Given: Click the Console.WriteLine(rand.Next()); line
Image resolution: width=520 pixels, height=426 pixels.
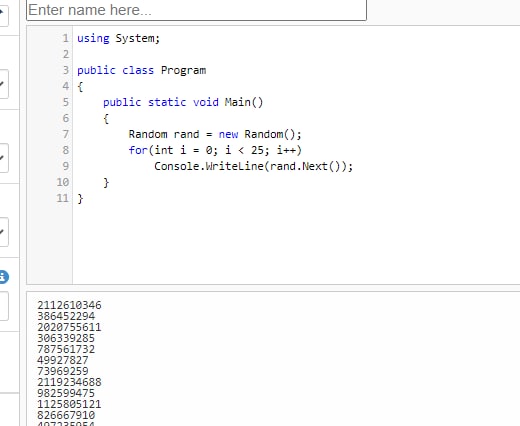Looking at the screenshot, I should point(253,166).
